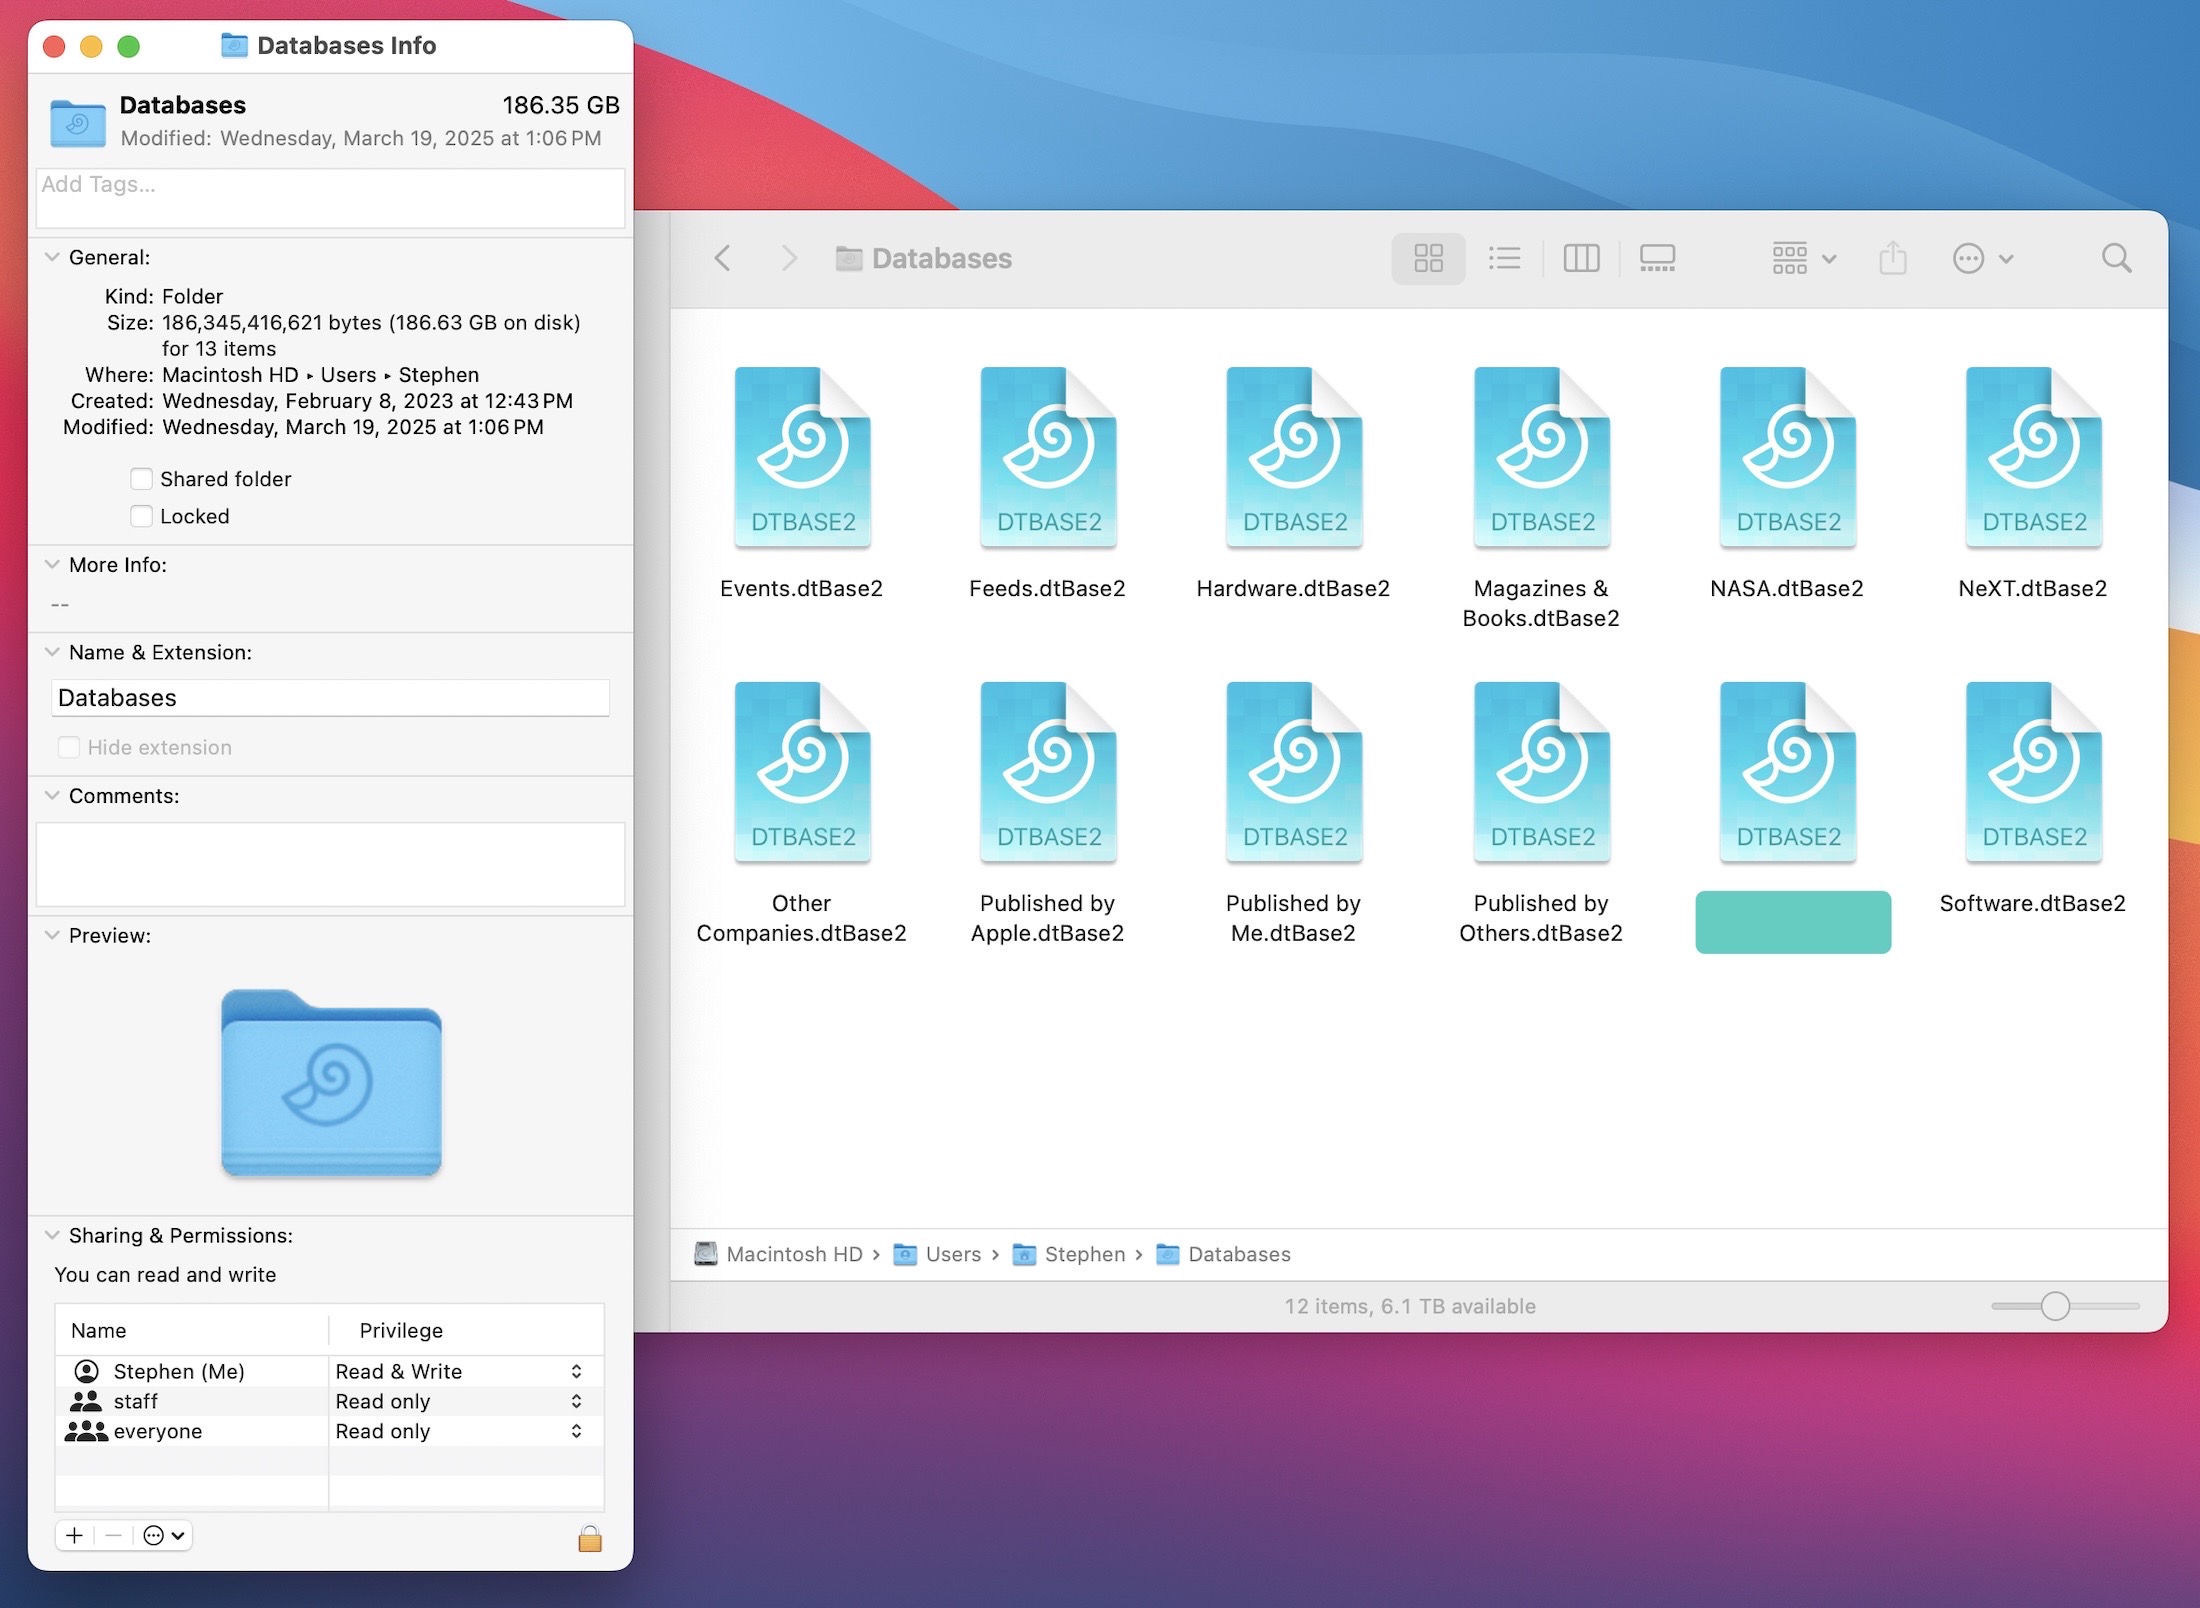Click Macintosh HD in the path bar
Screen dimensions: 2200x1608
[x=779, y=1254]
